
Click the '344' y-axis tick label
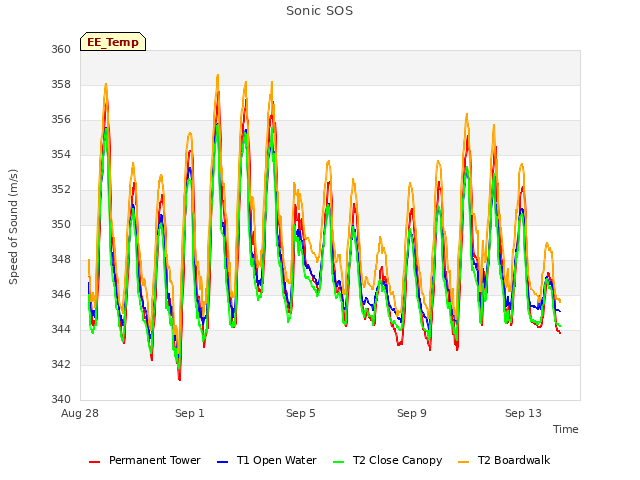61,329
